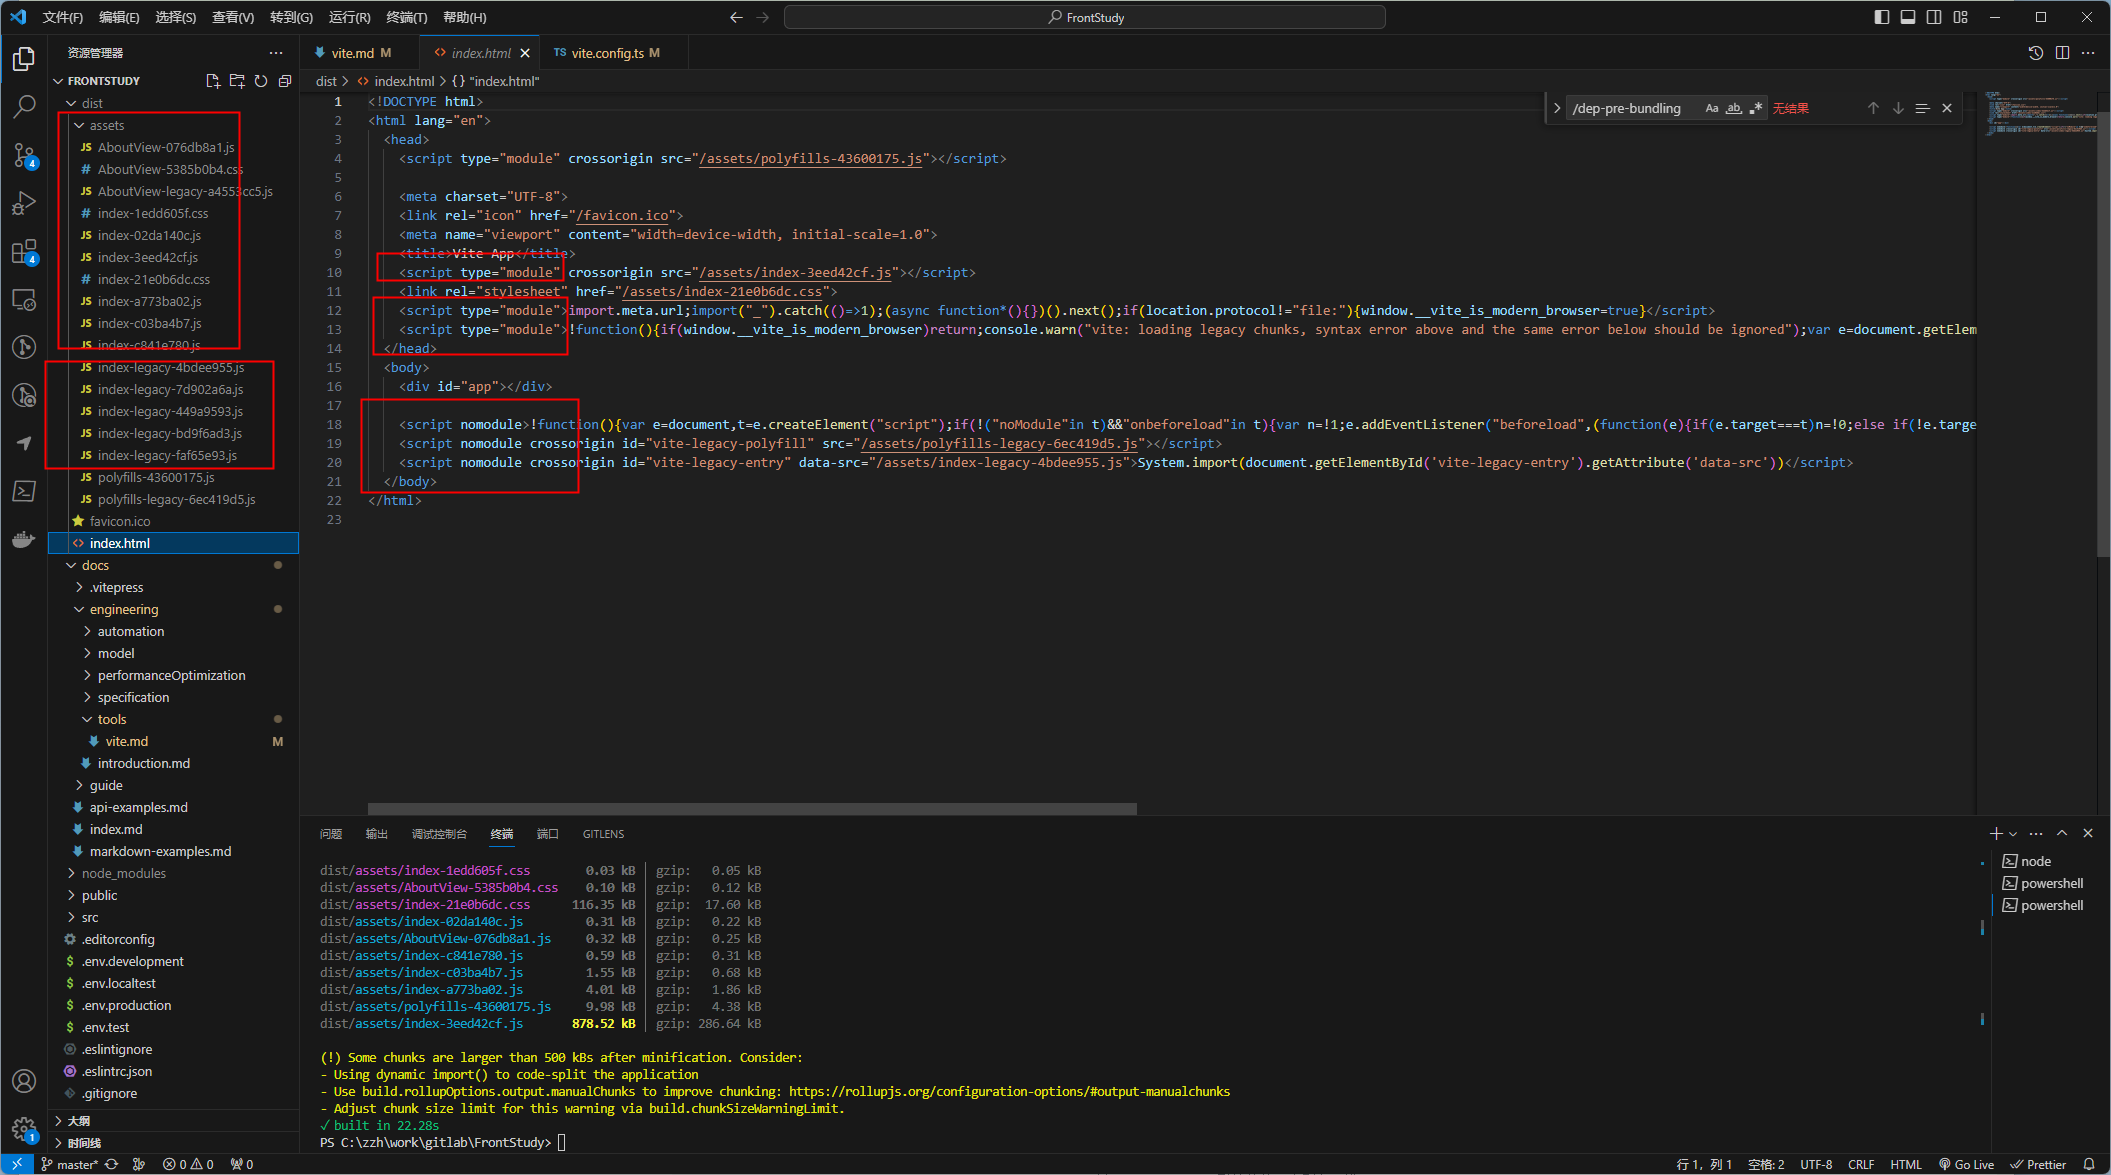Open Source Control view in activity bar
2111x1175 pixels.
24,154
